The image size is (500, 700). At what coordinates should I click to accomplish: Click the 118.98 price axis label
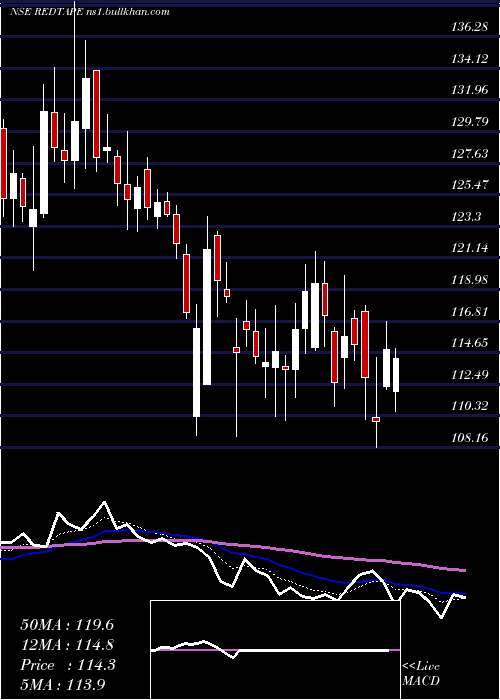tap(469, 280)
